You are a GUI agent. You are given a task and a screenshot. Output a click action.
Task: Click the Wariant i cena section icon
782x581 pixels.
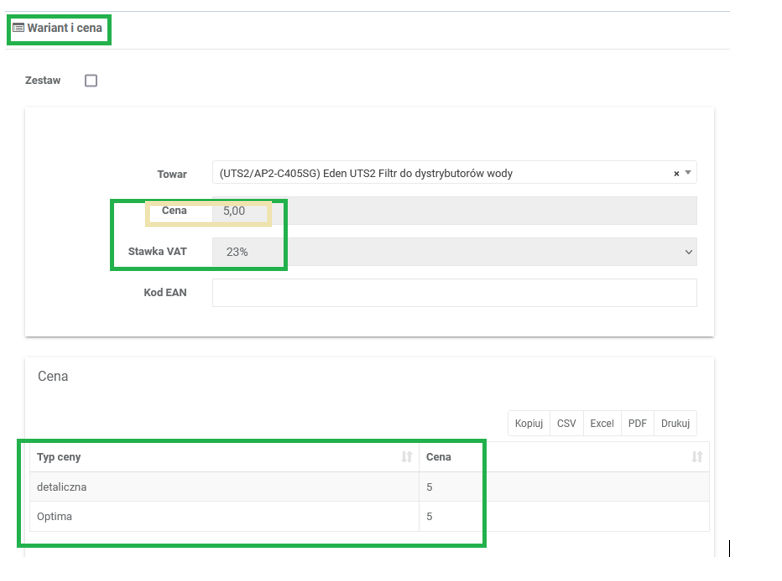point(18,28)
